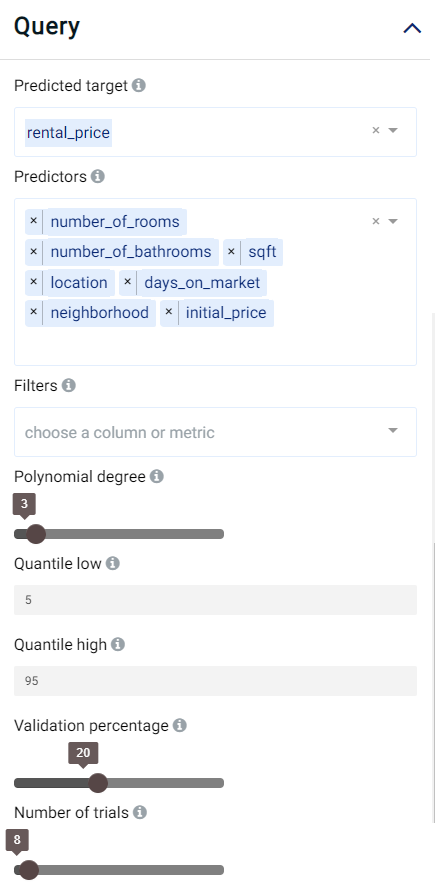Remove the days_on_market predictor tag
The height and width of the screenshot is (886, 435).
[127, 282]
